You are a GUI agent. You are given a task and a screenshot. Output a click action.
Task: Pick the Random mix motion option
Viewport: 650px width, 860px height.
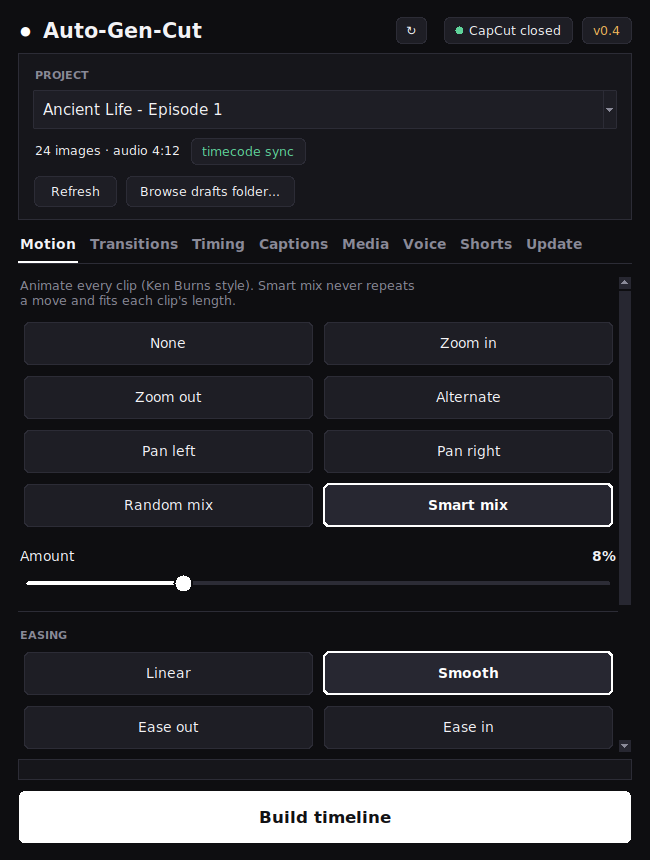point(168,505)
